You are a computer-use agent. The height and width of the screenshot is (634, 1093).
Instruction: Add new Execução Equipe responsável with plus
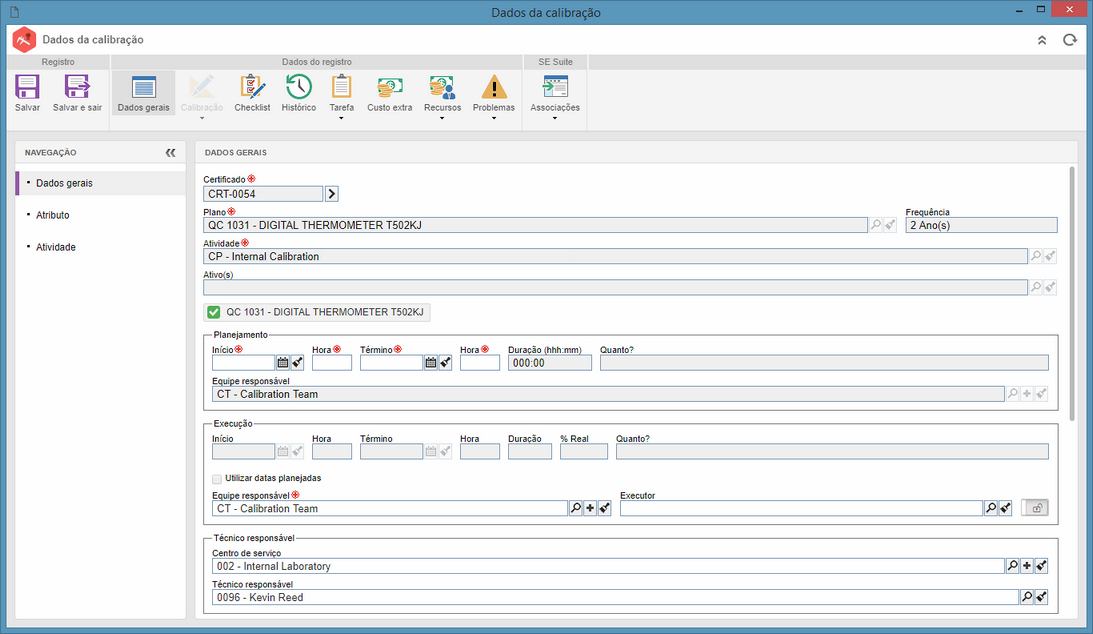point(590,509)
